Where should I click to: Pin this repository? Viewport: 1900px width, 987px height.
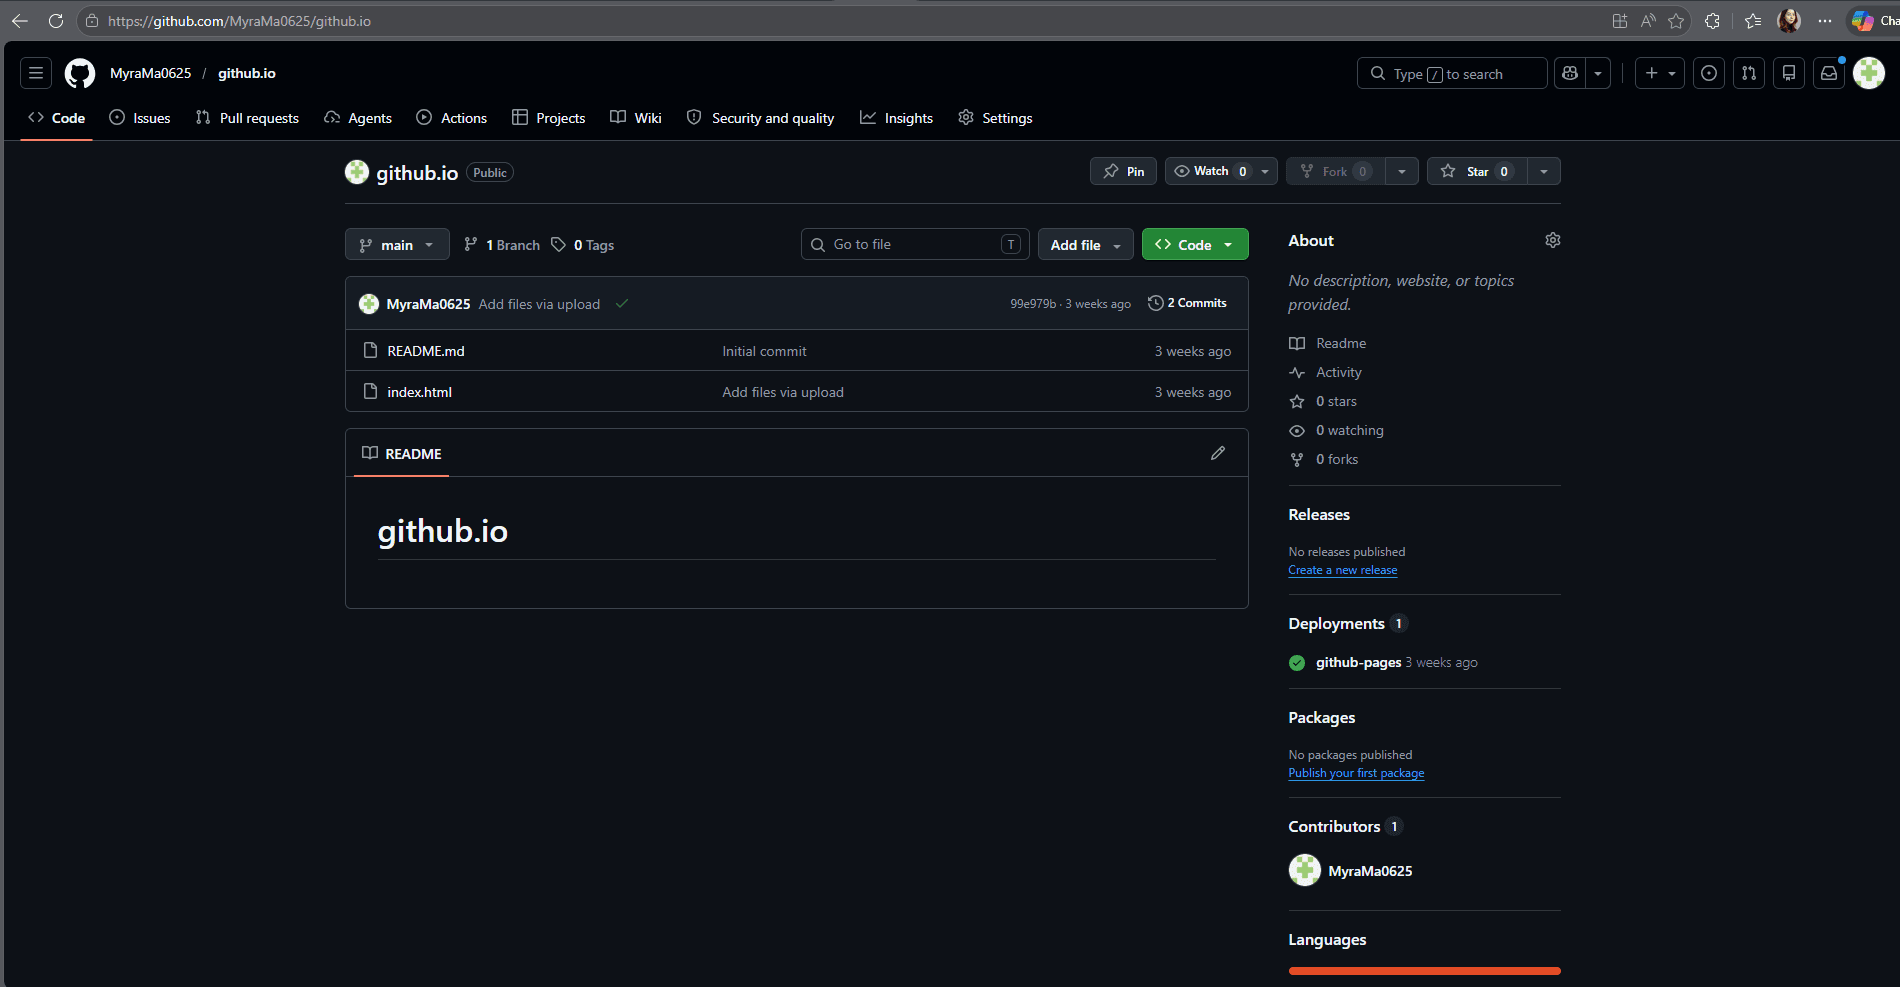coord(1123,171)
